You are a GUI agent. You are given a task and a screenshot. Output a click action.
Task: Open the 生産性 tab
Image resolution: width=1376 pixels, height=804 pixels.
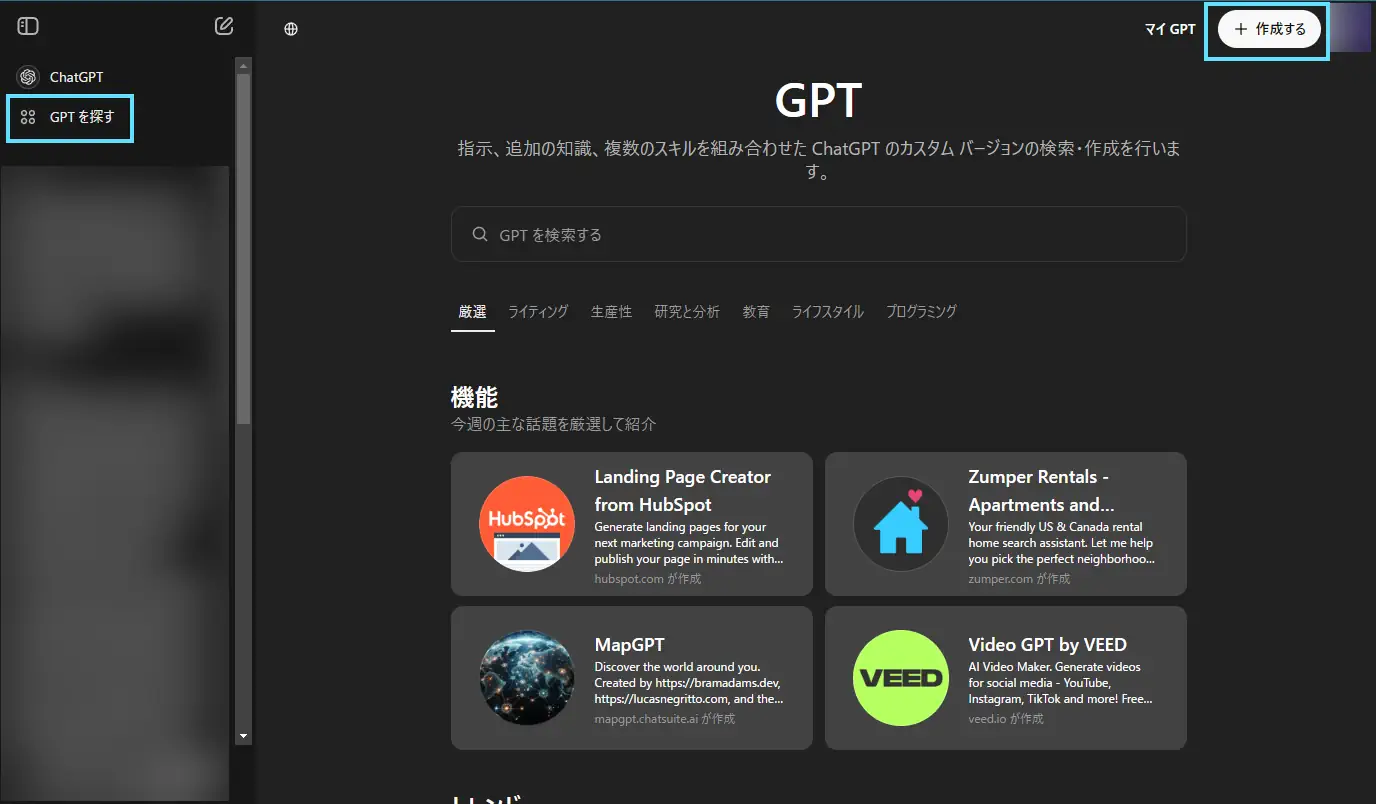point(611,312)
